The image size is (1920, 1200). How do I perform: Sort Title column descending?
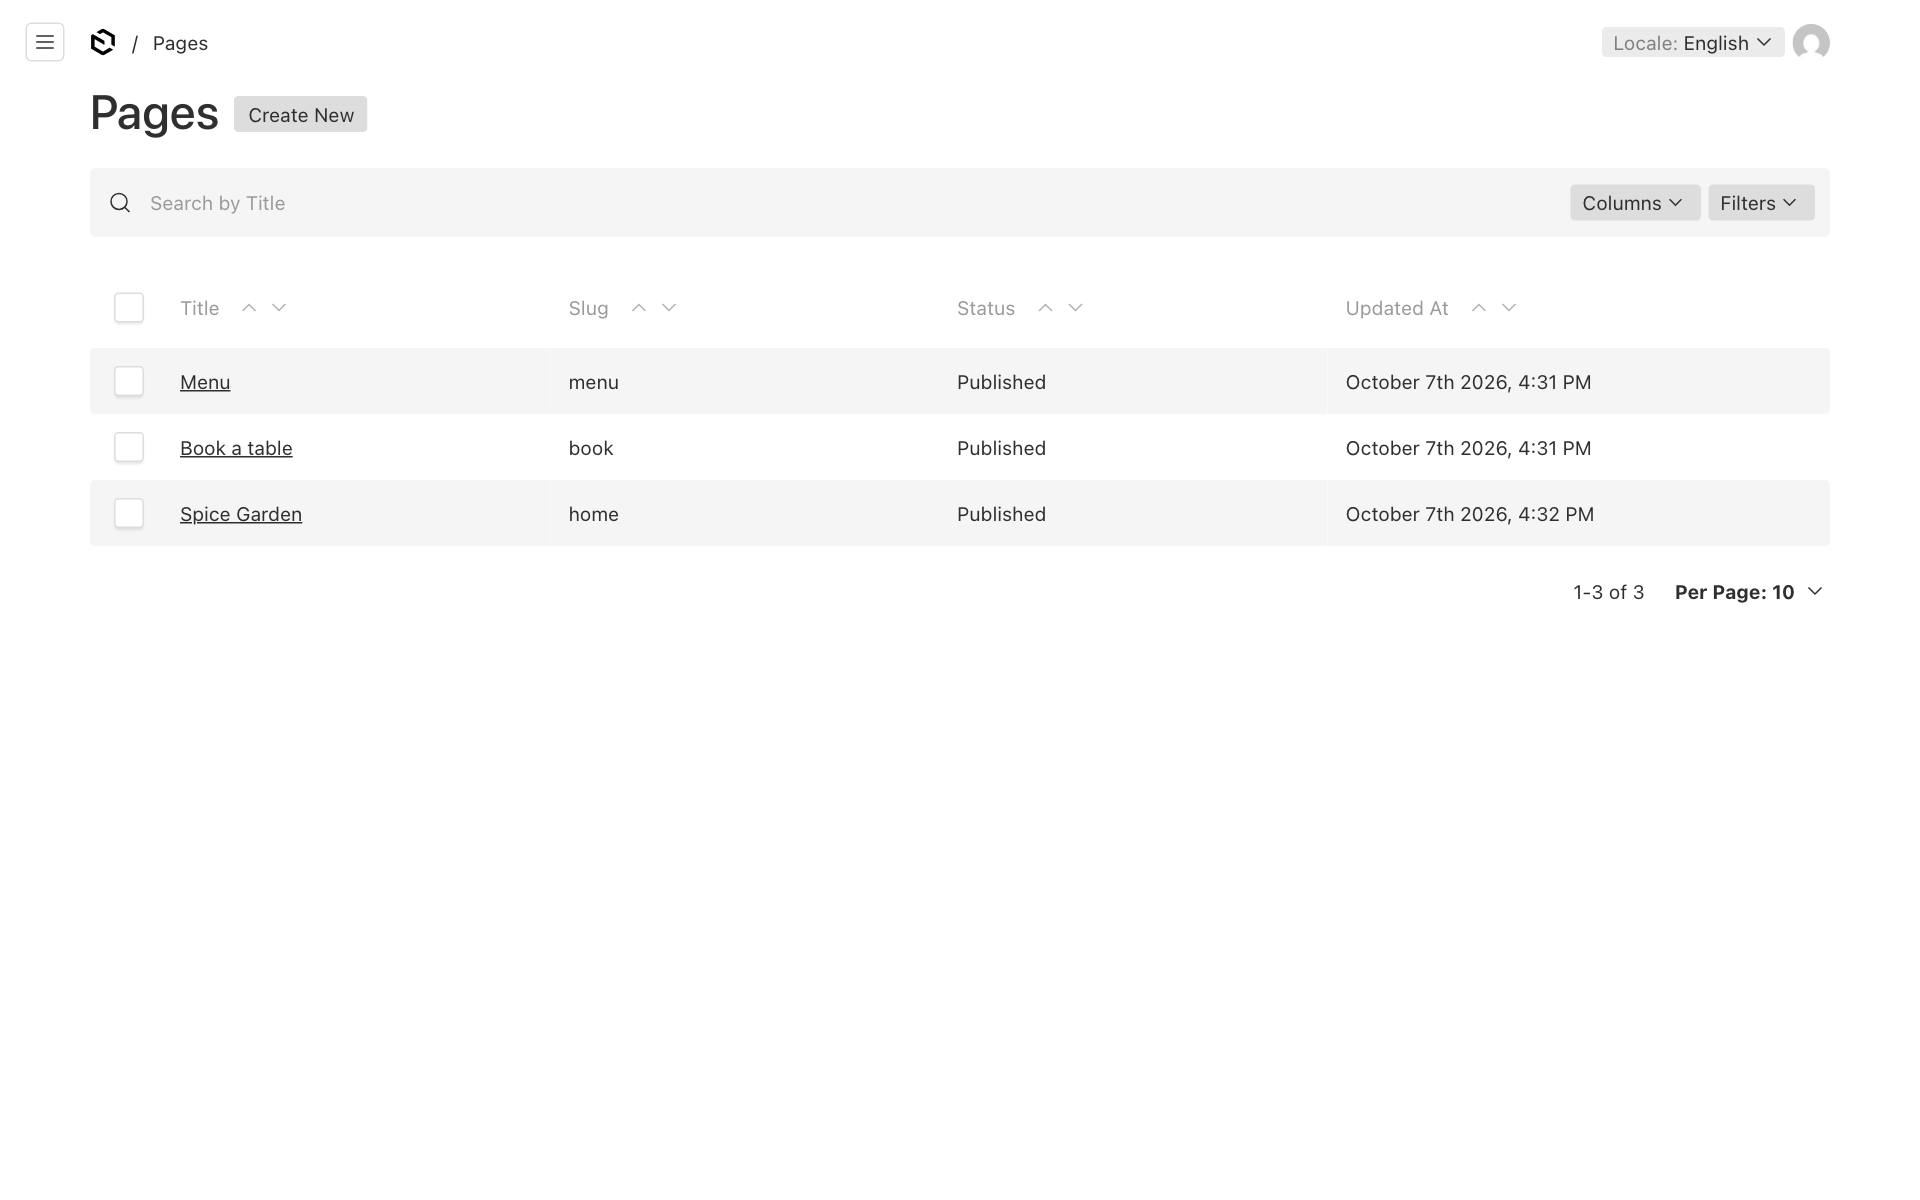[x=279, y=308]
